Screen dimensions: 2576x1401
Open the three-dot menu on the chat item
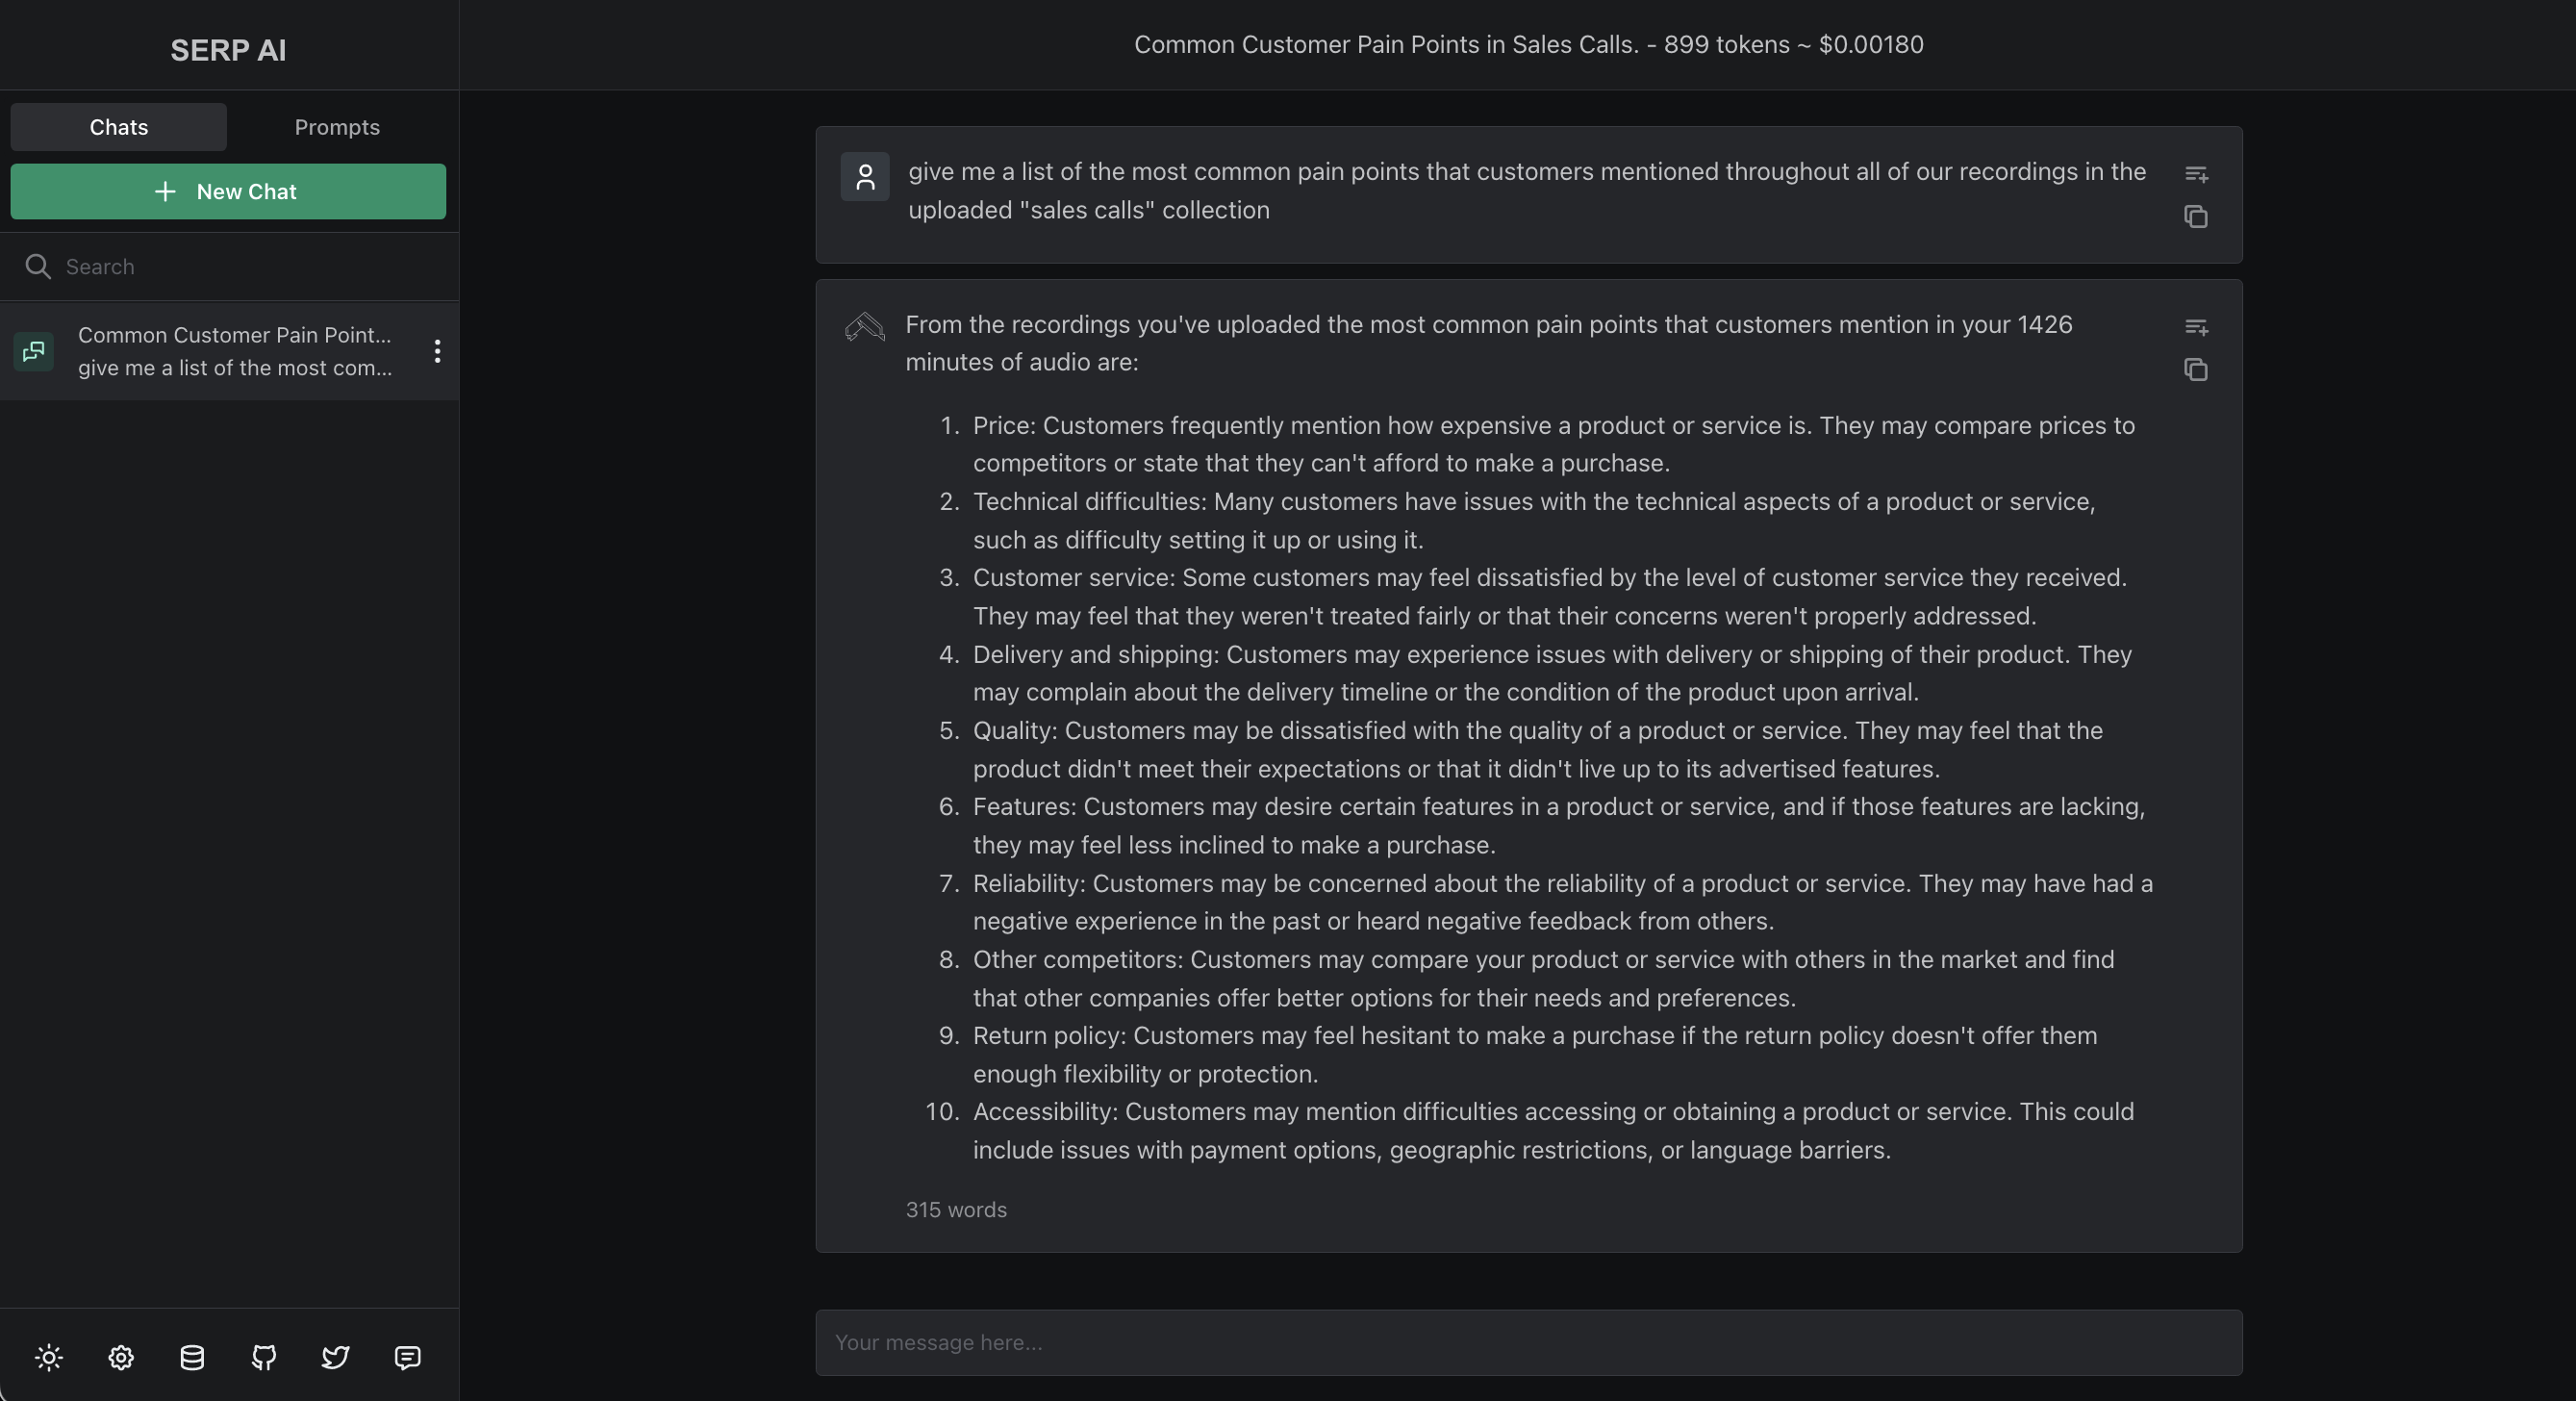[437, 351]
